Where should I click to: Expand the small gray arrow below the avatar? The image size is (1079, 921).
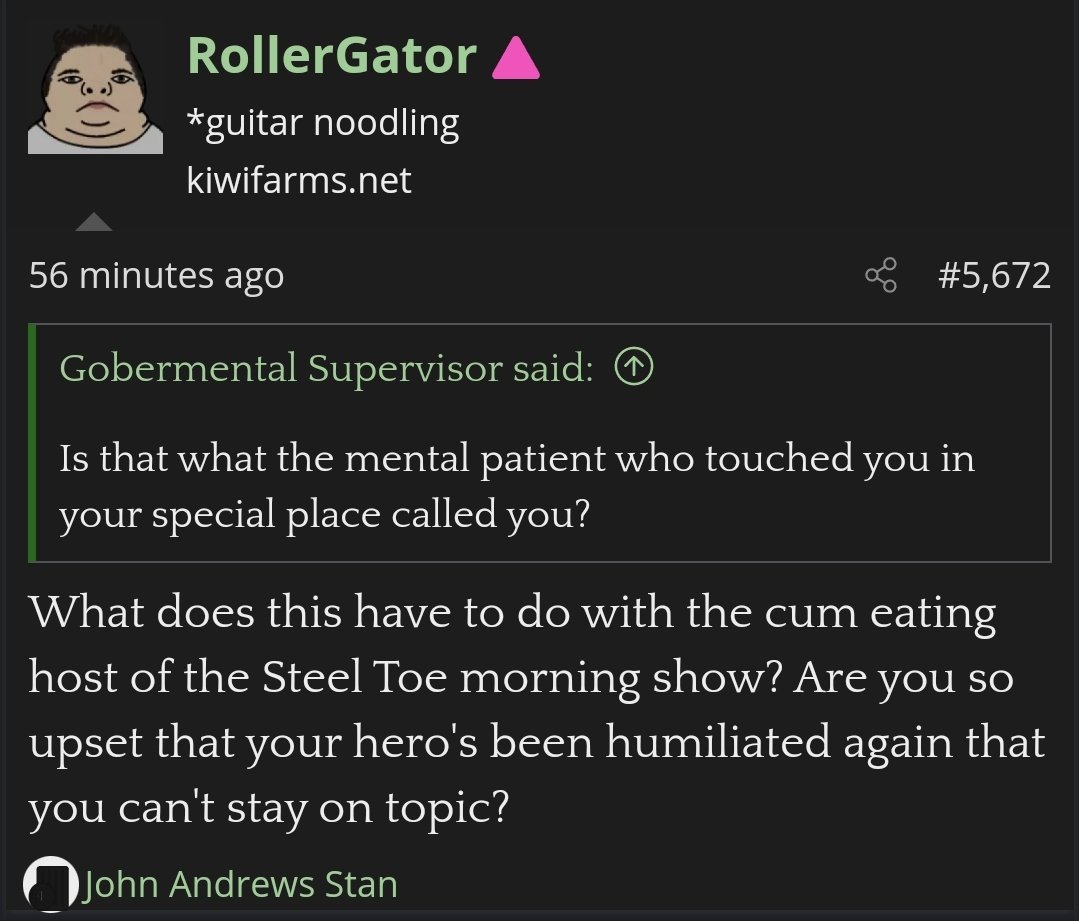[x=94, y=222]
